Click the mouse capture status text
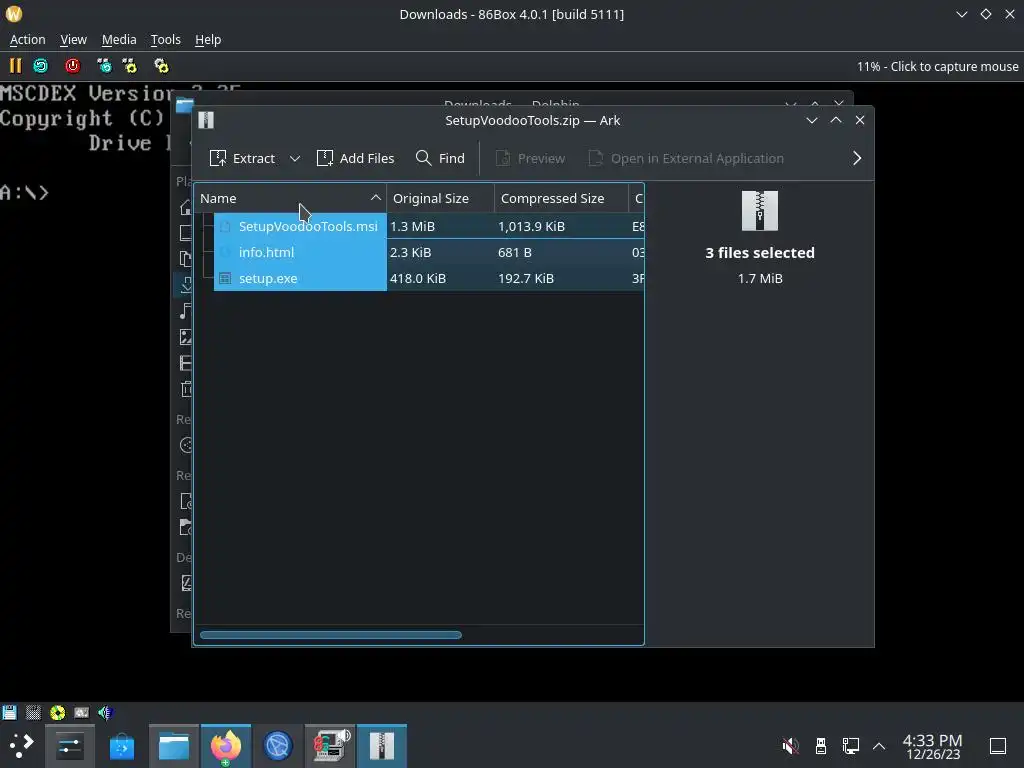 (x=937, y=67)
